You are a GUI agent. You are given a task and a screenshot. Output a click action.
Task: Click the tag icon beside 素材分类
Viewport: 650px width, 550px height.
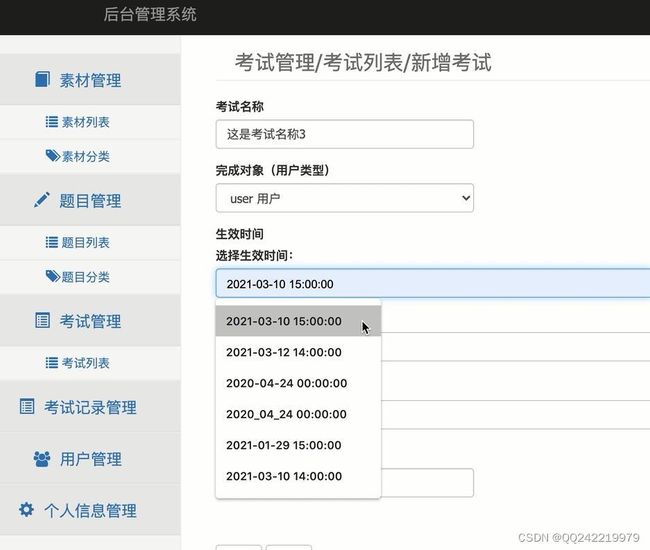tap(53, 156)
